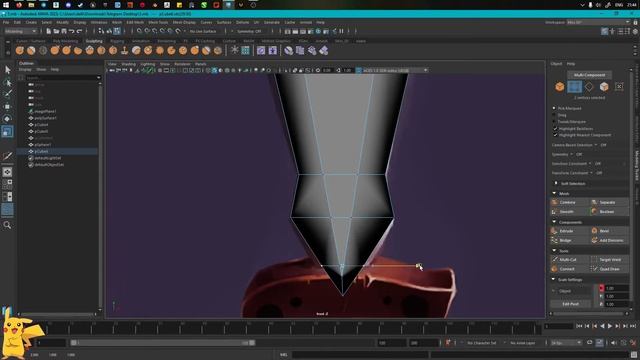Click Add Divisions in Components
The height and width of the screenshot is (360, 640).
click(x=609, y=240)
